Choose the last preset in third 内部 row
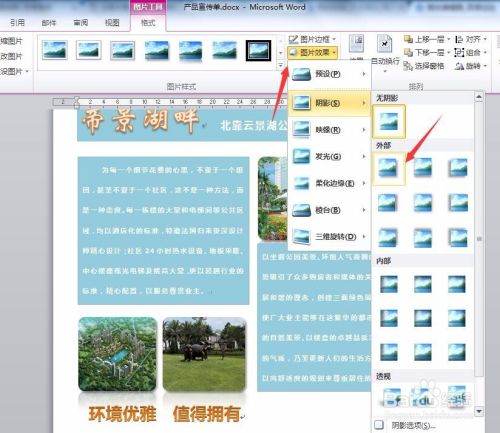Viewport: 500px width, 433px height. (457, 352)
